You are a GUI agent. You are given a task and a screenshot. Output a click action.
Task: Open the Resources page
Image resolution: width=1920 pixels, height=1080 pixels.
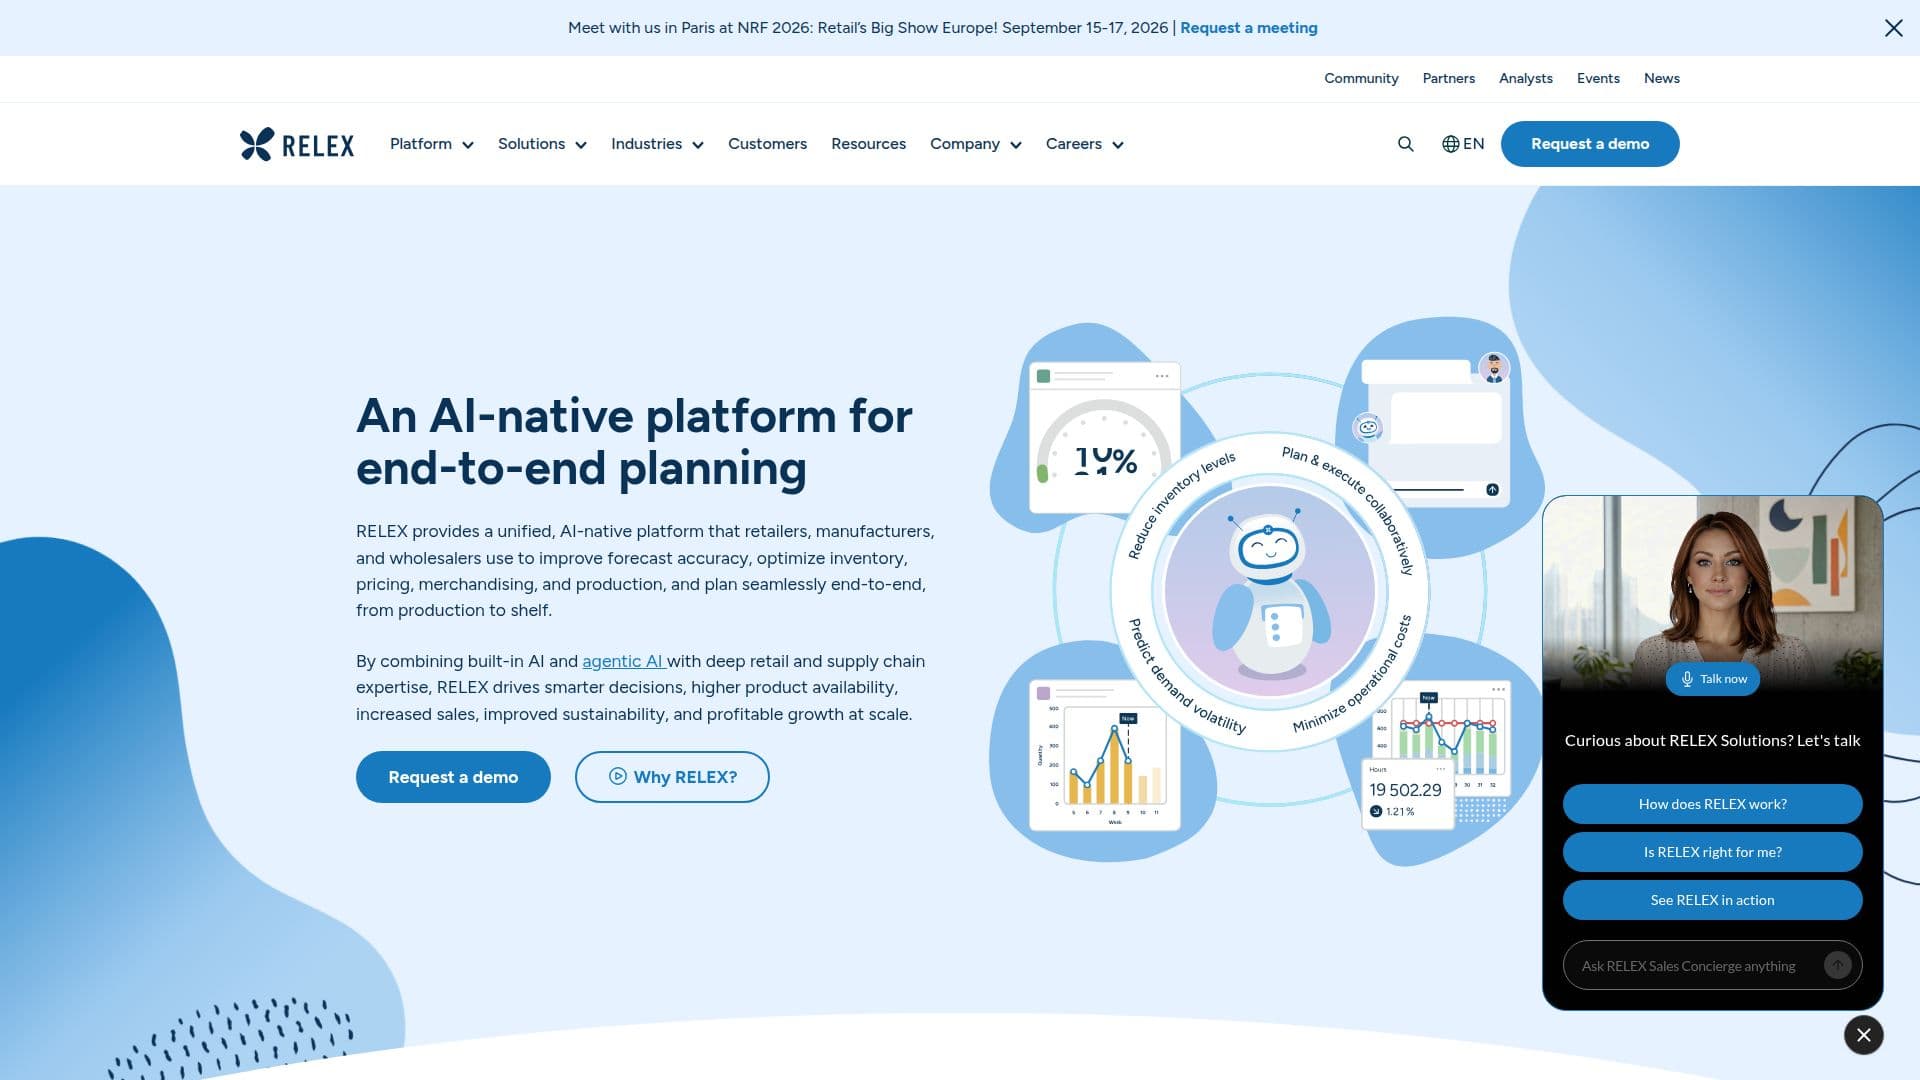pos(868,144)
